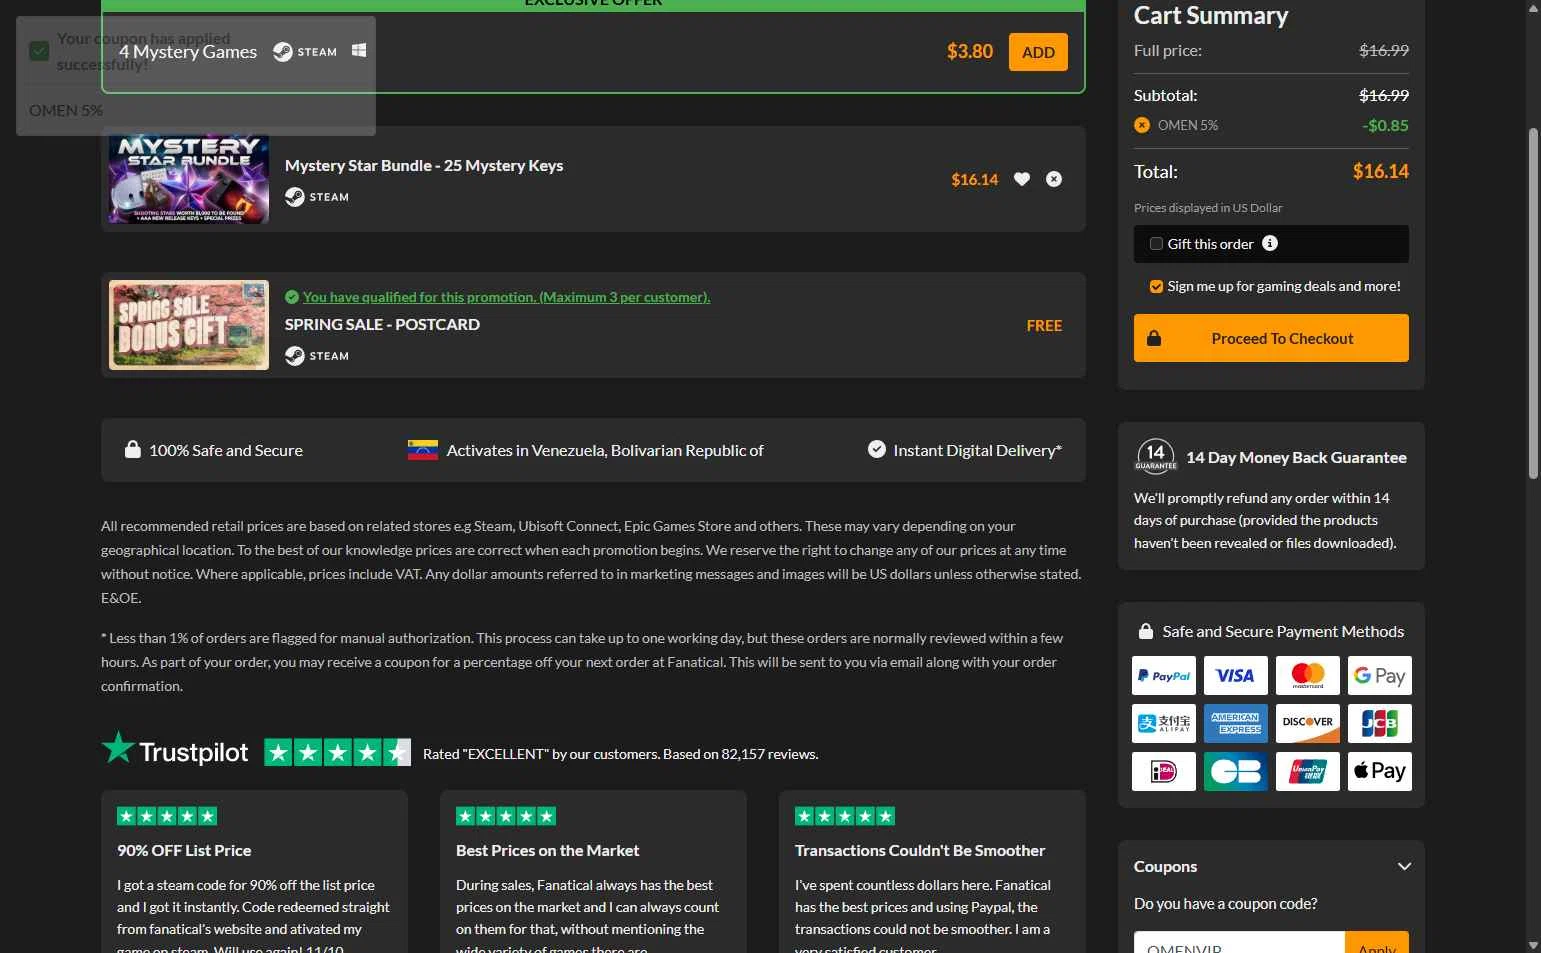
Task: Click the -$0.85 discount amount
Action: click(x=1385, y=125)
